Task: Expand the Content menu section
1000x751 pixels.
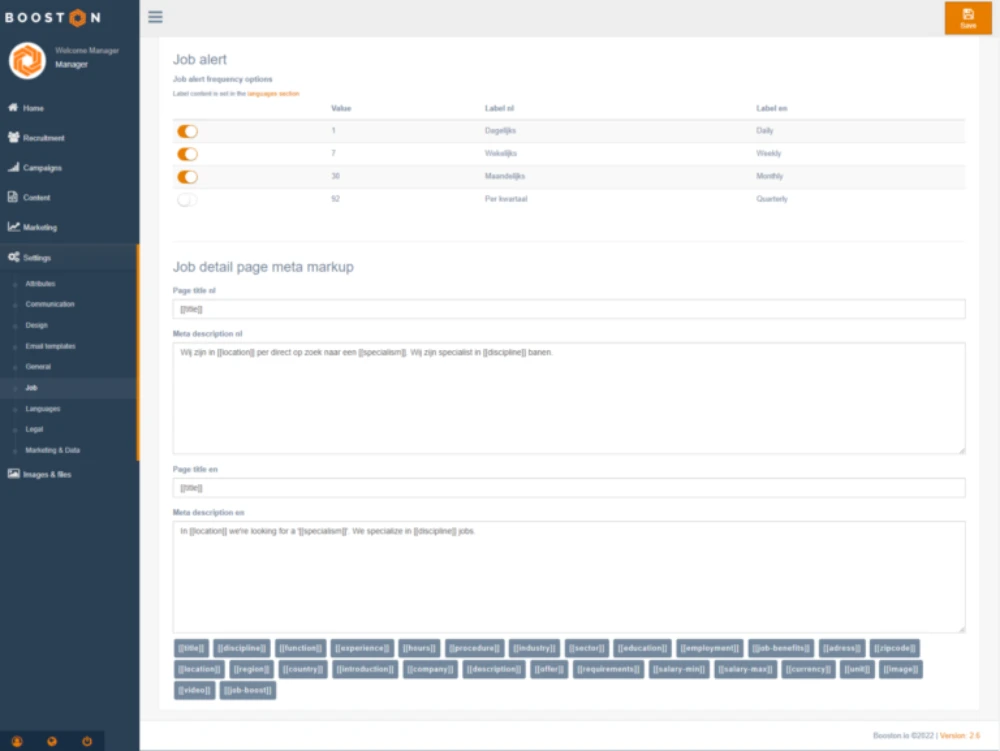Action: click(36, 198)
